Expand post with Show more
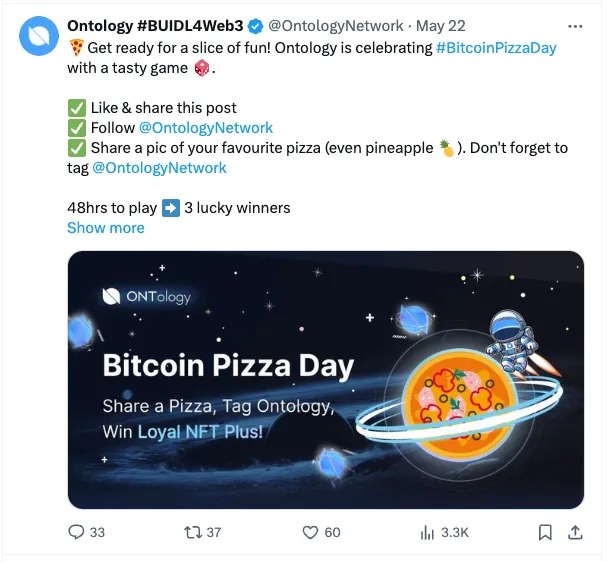 (x=105, y=228)
